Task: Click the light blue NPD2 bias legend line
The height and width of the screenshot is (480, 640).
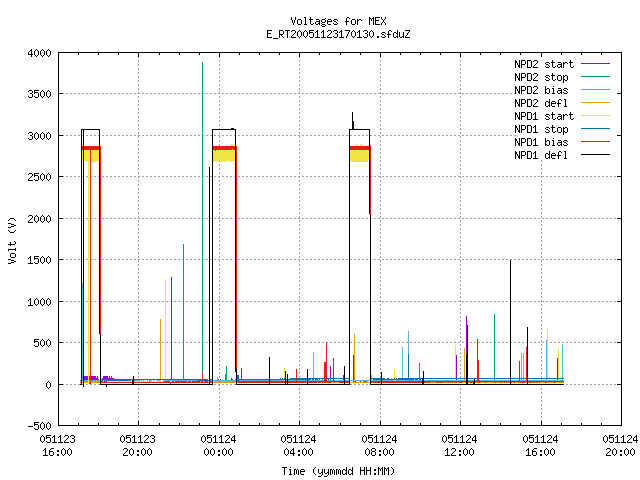Action: [x=596, y=90]
